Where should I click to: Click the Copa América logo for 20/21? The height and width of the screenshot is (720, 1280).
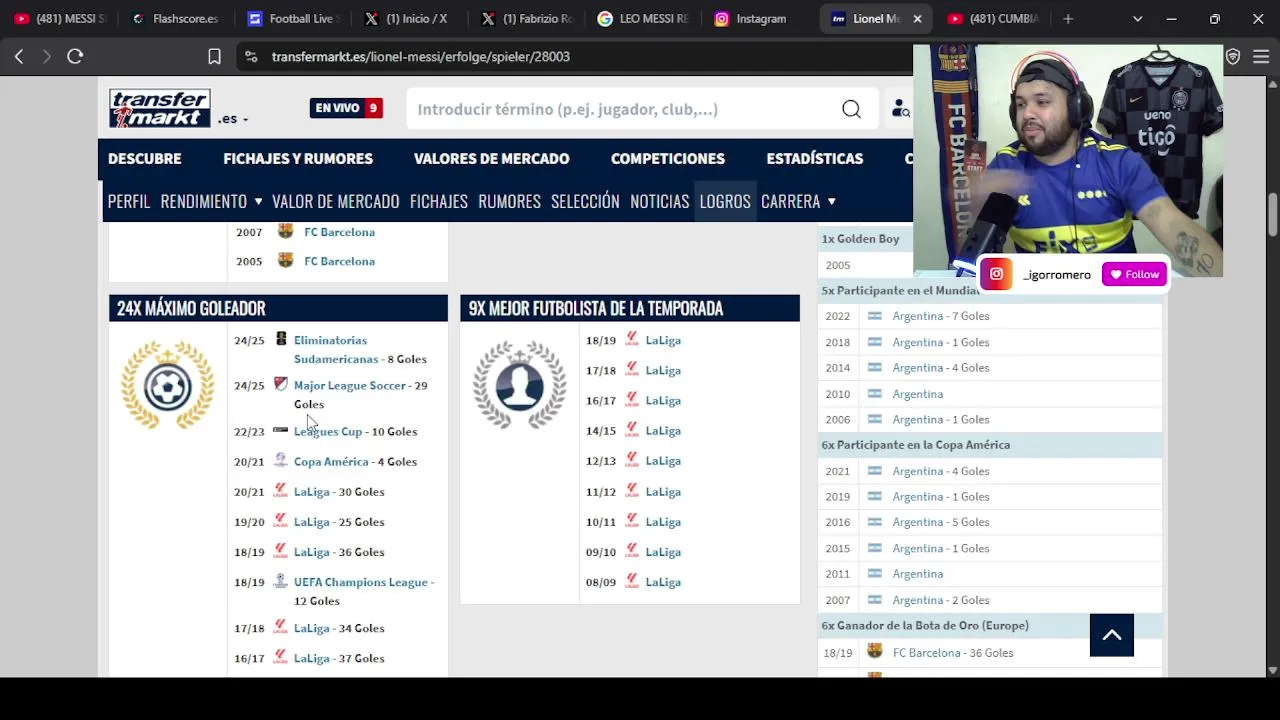coord(281,461)
